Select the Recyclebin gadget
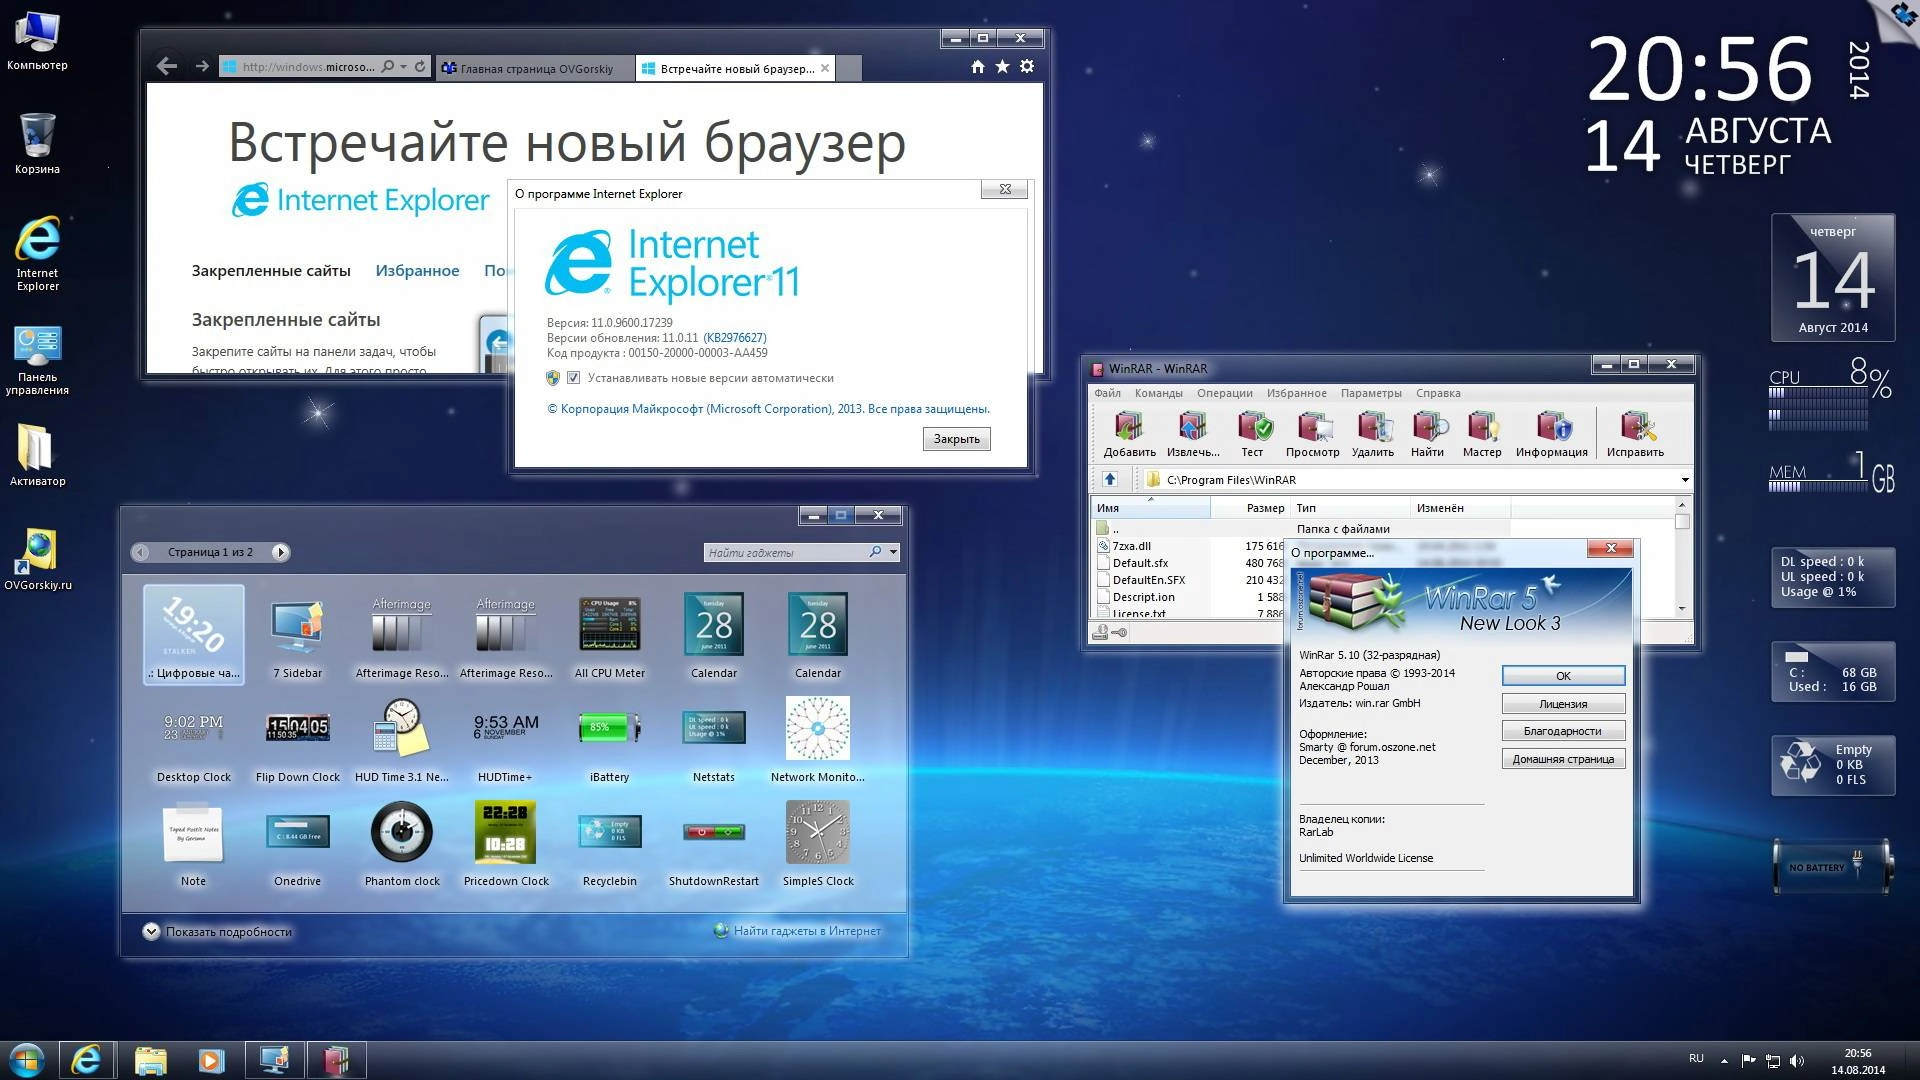 [x=610, y=845]
